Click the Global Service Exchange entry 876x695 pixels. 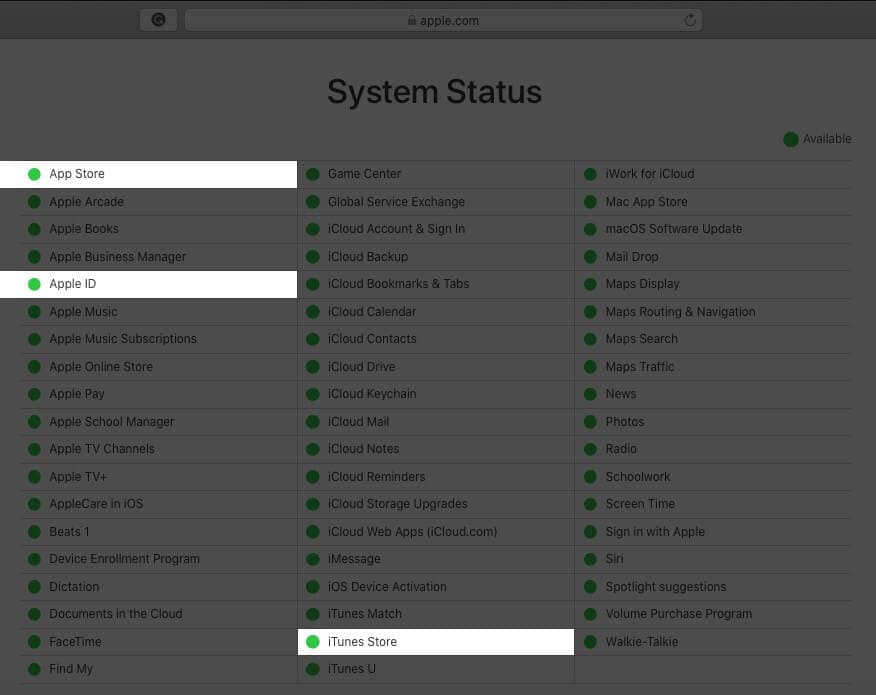pos(396,202)
